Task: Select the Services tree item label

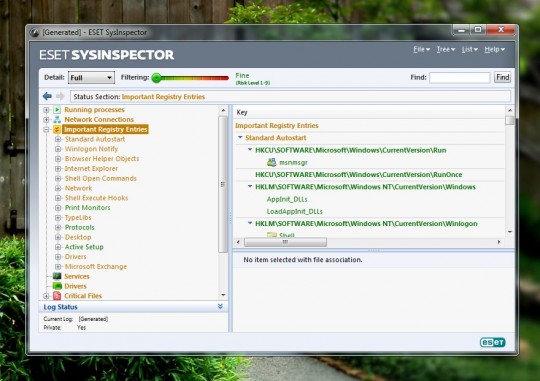Action: coord(77,276)
